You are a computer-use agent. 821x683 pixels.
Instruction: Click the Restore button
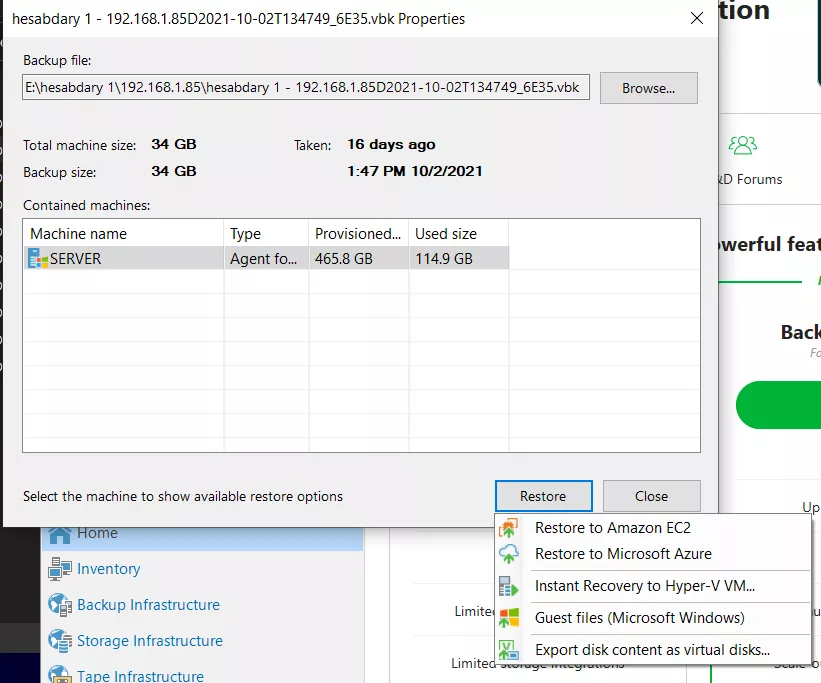543,496
